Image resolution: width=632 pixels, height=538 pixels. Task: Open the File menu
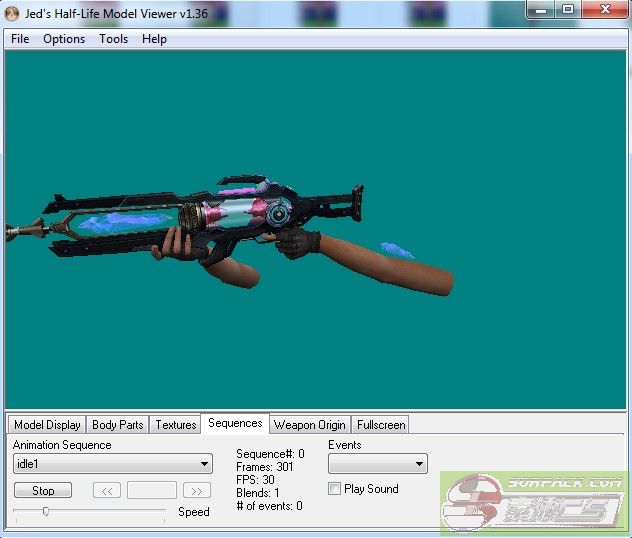click(x=20, y=39)
